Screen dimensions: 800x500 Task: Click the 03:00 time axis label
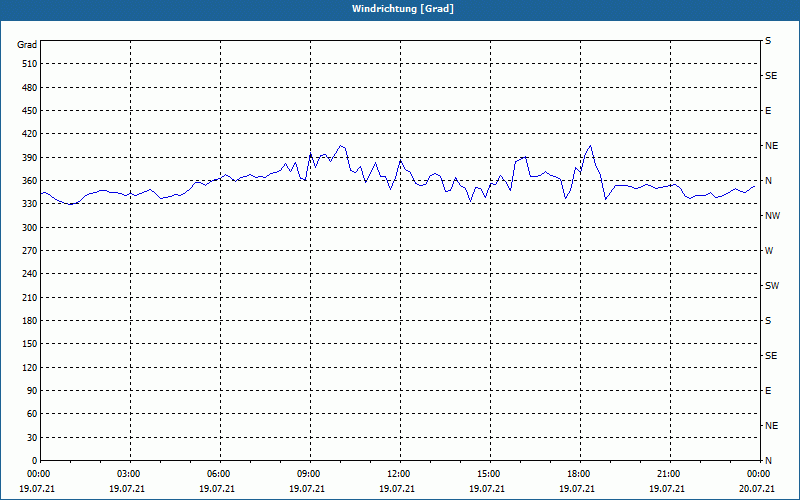(129, 474)
